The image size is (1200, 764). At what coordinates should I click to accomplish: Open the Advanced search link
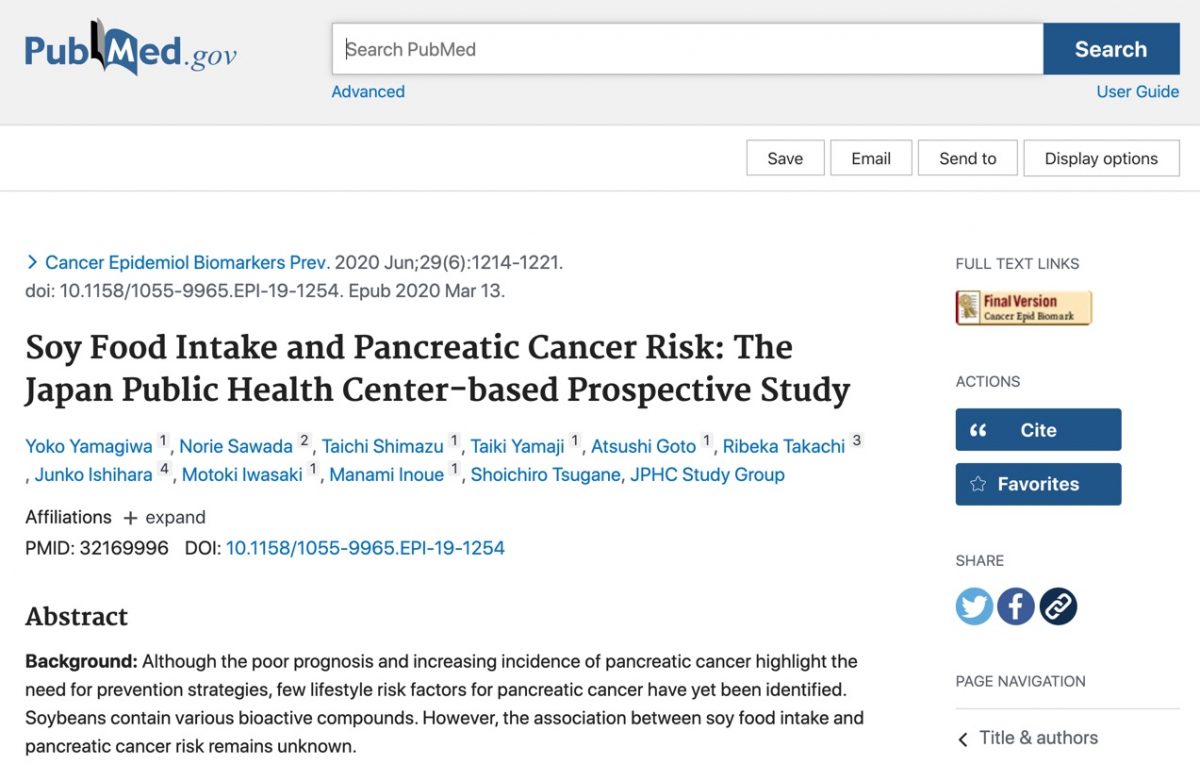tap(368, 91)
